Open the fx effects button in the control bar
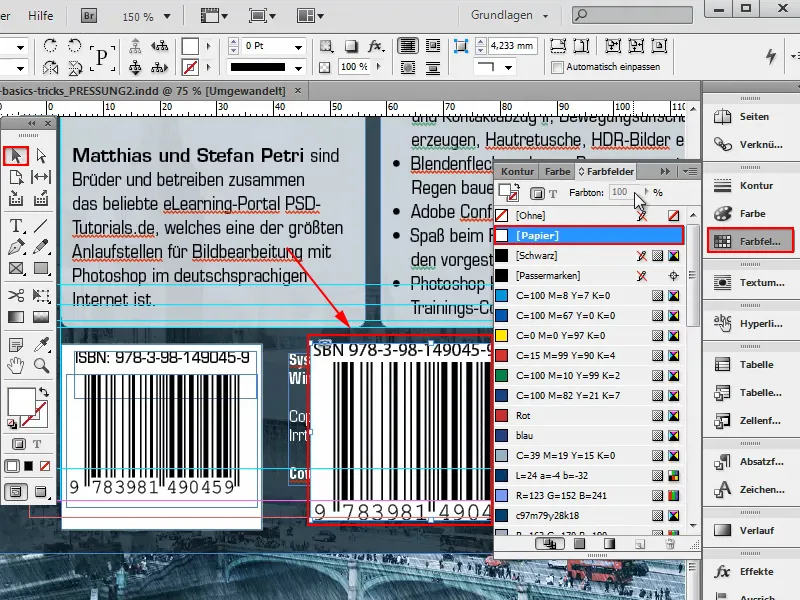This screenshot has height=600, width=800. coord(376,46)
